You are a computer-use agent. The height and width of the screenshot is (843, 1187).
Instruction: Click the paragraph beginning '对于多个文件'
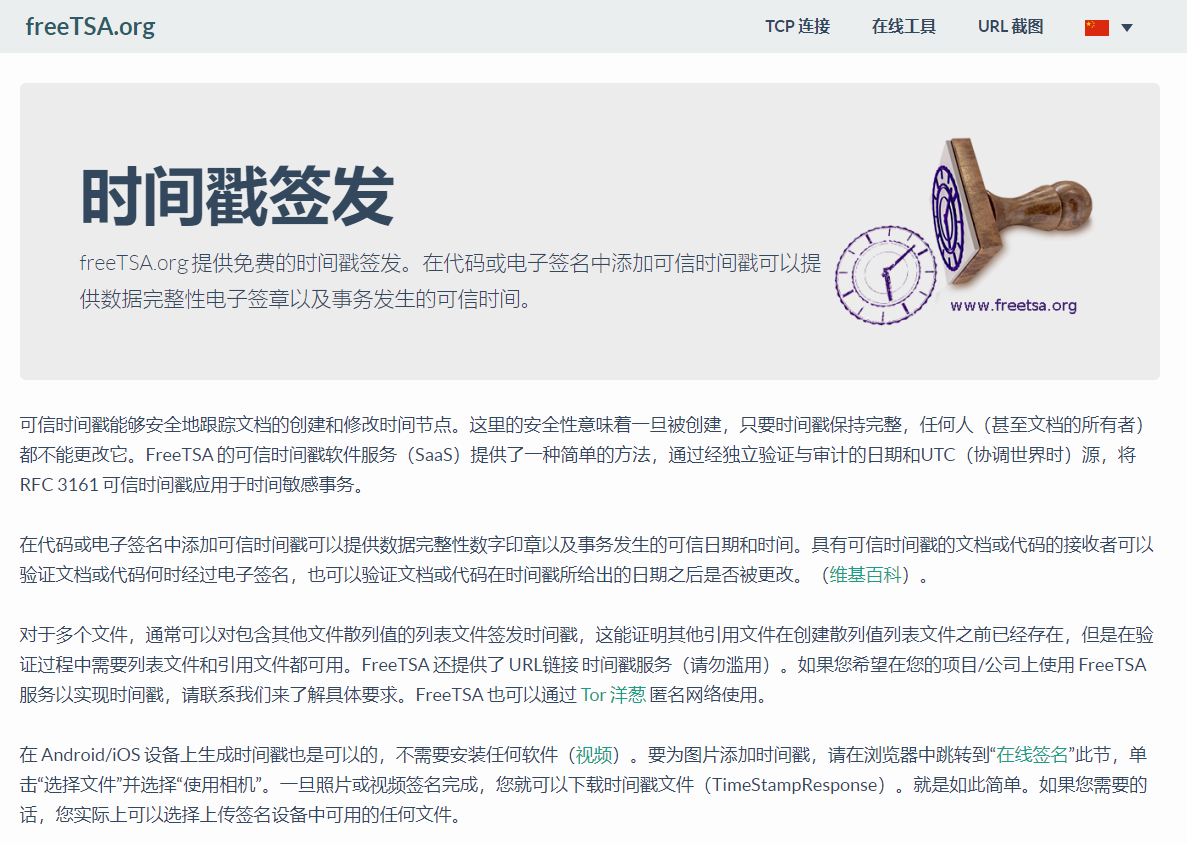coord(587,665)
